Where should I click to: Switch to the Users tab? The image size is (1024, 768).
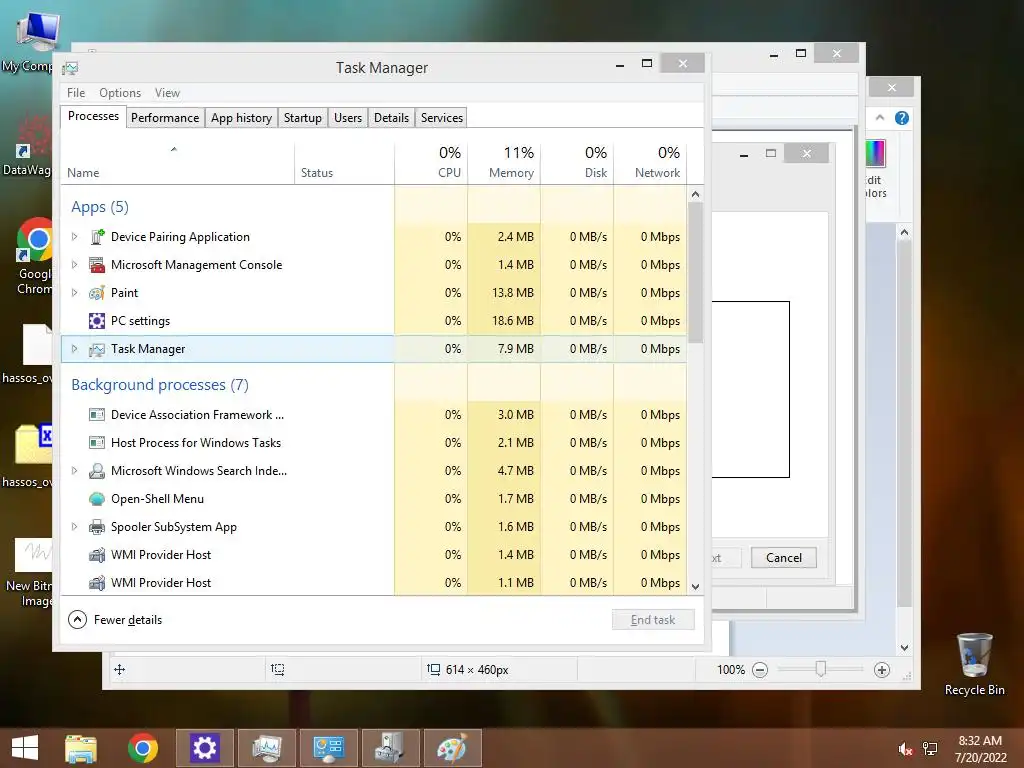tap(347, 118)
